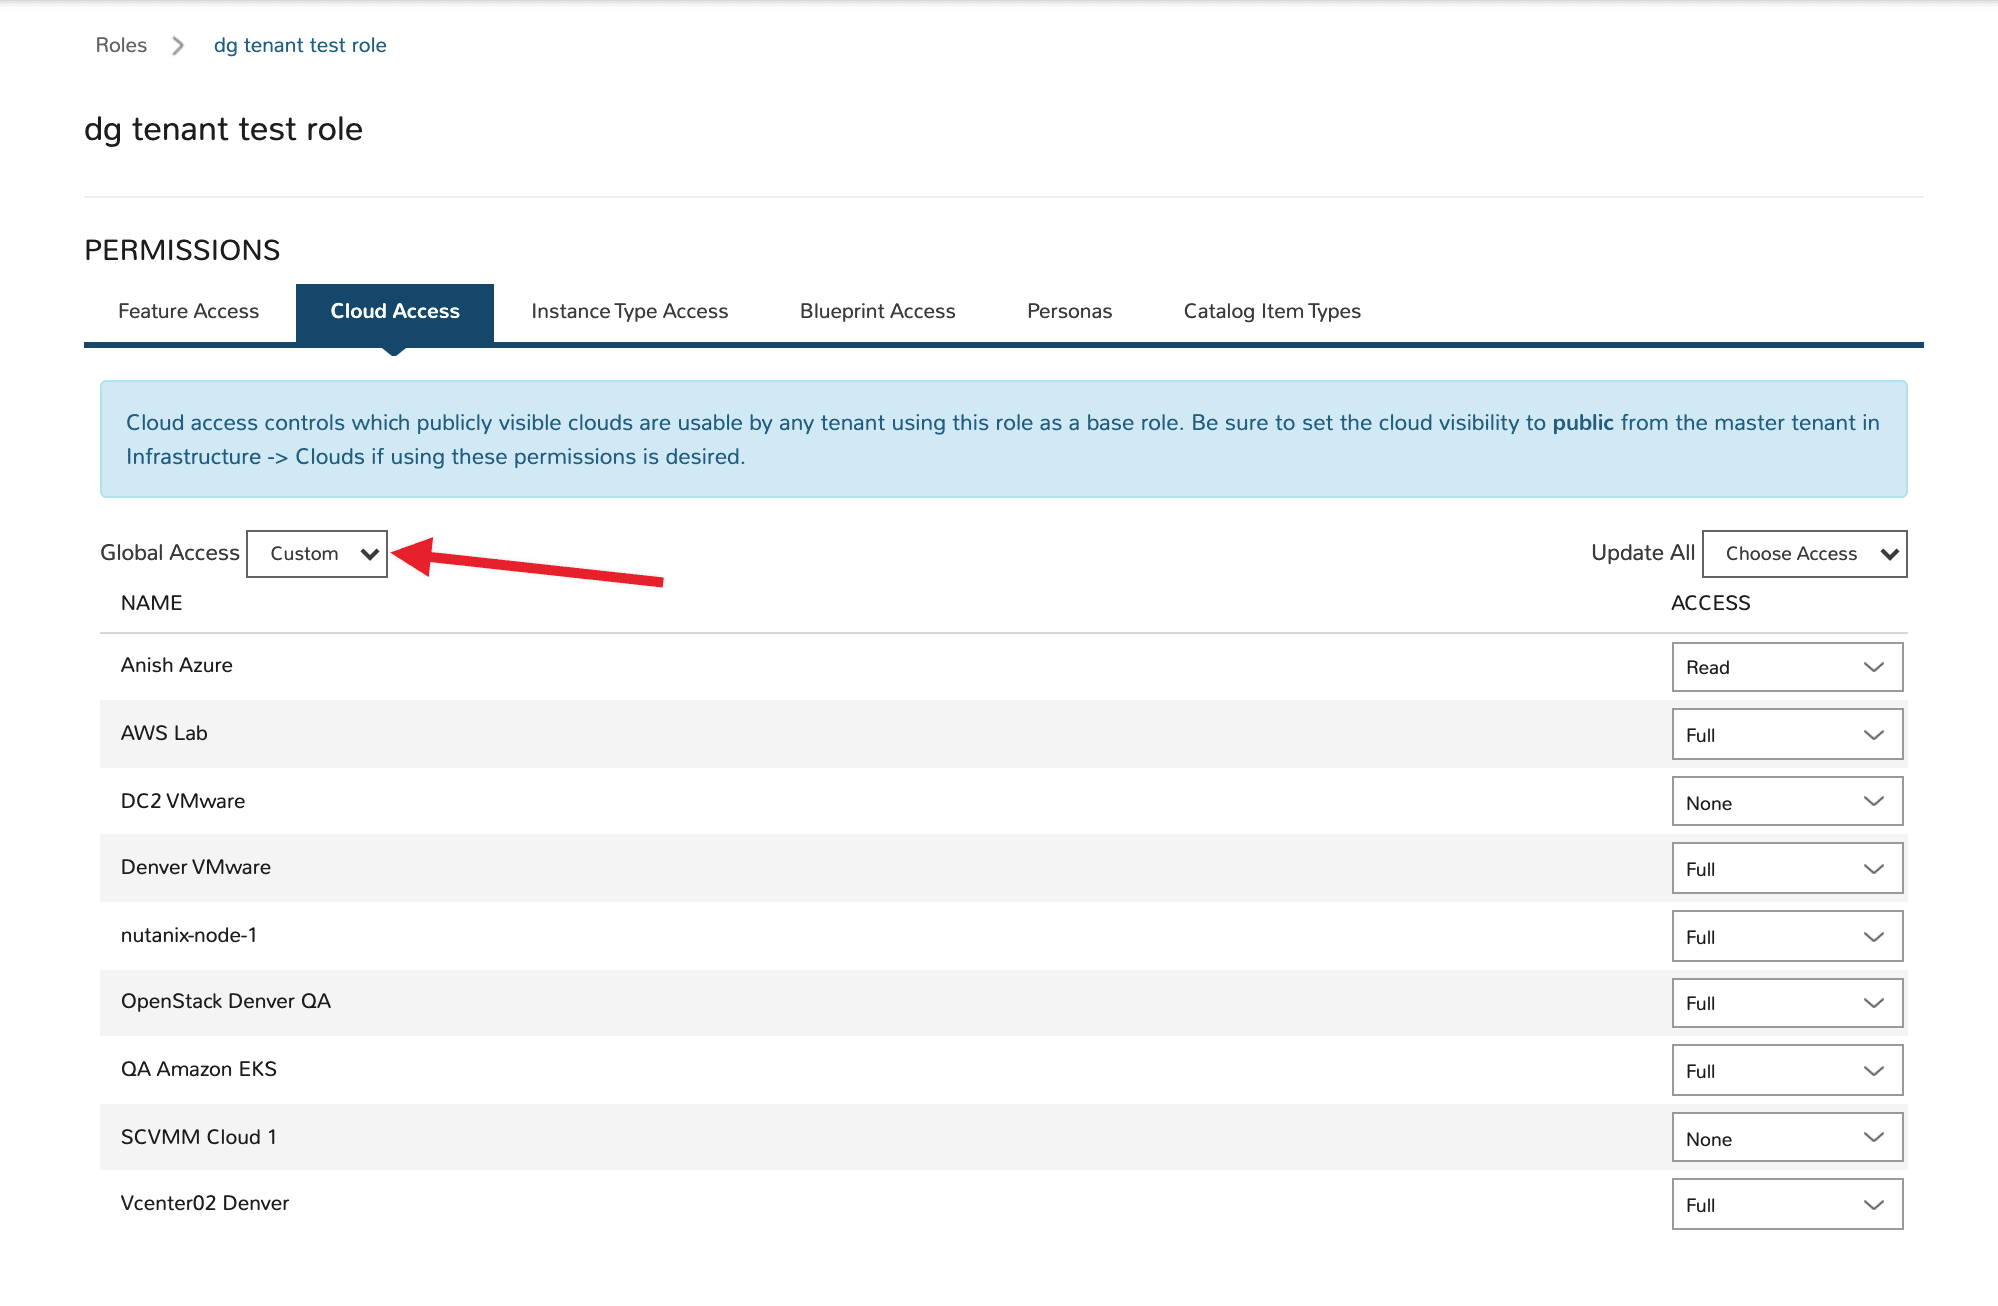Switch to Feature Access tab

tap(188, 311)
